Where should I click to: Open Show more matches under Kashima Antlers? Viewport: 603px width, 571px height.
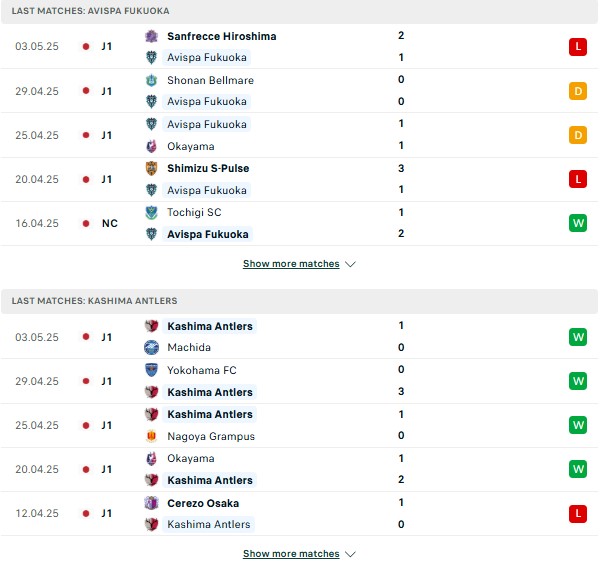point(291,554)
